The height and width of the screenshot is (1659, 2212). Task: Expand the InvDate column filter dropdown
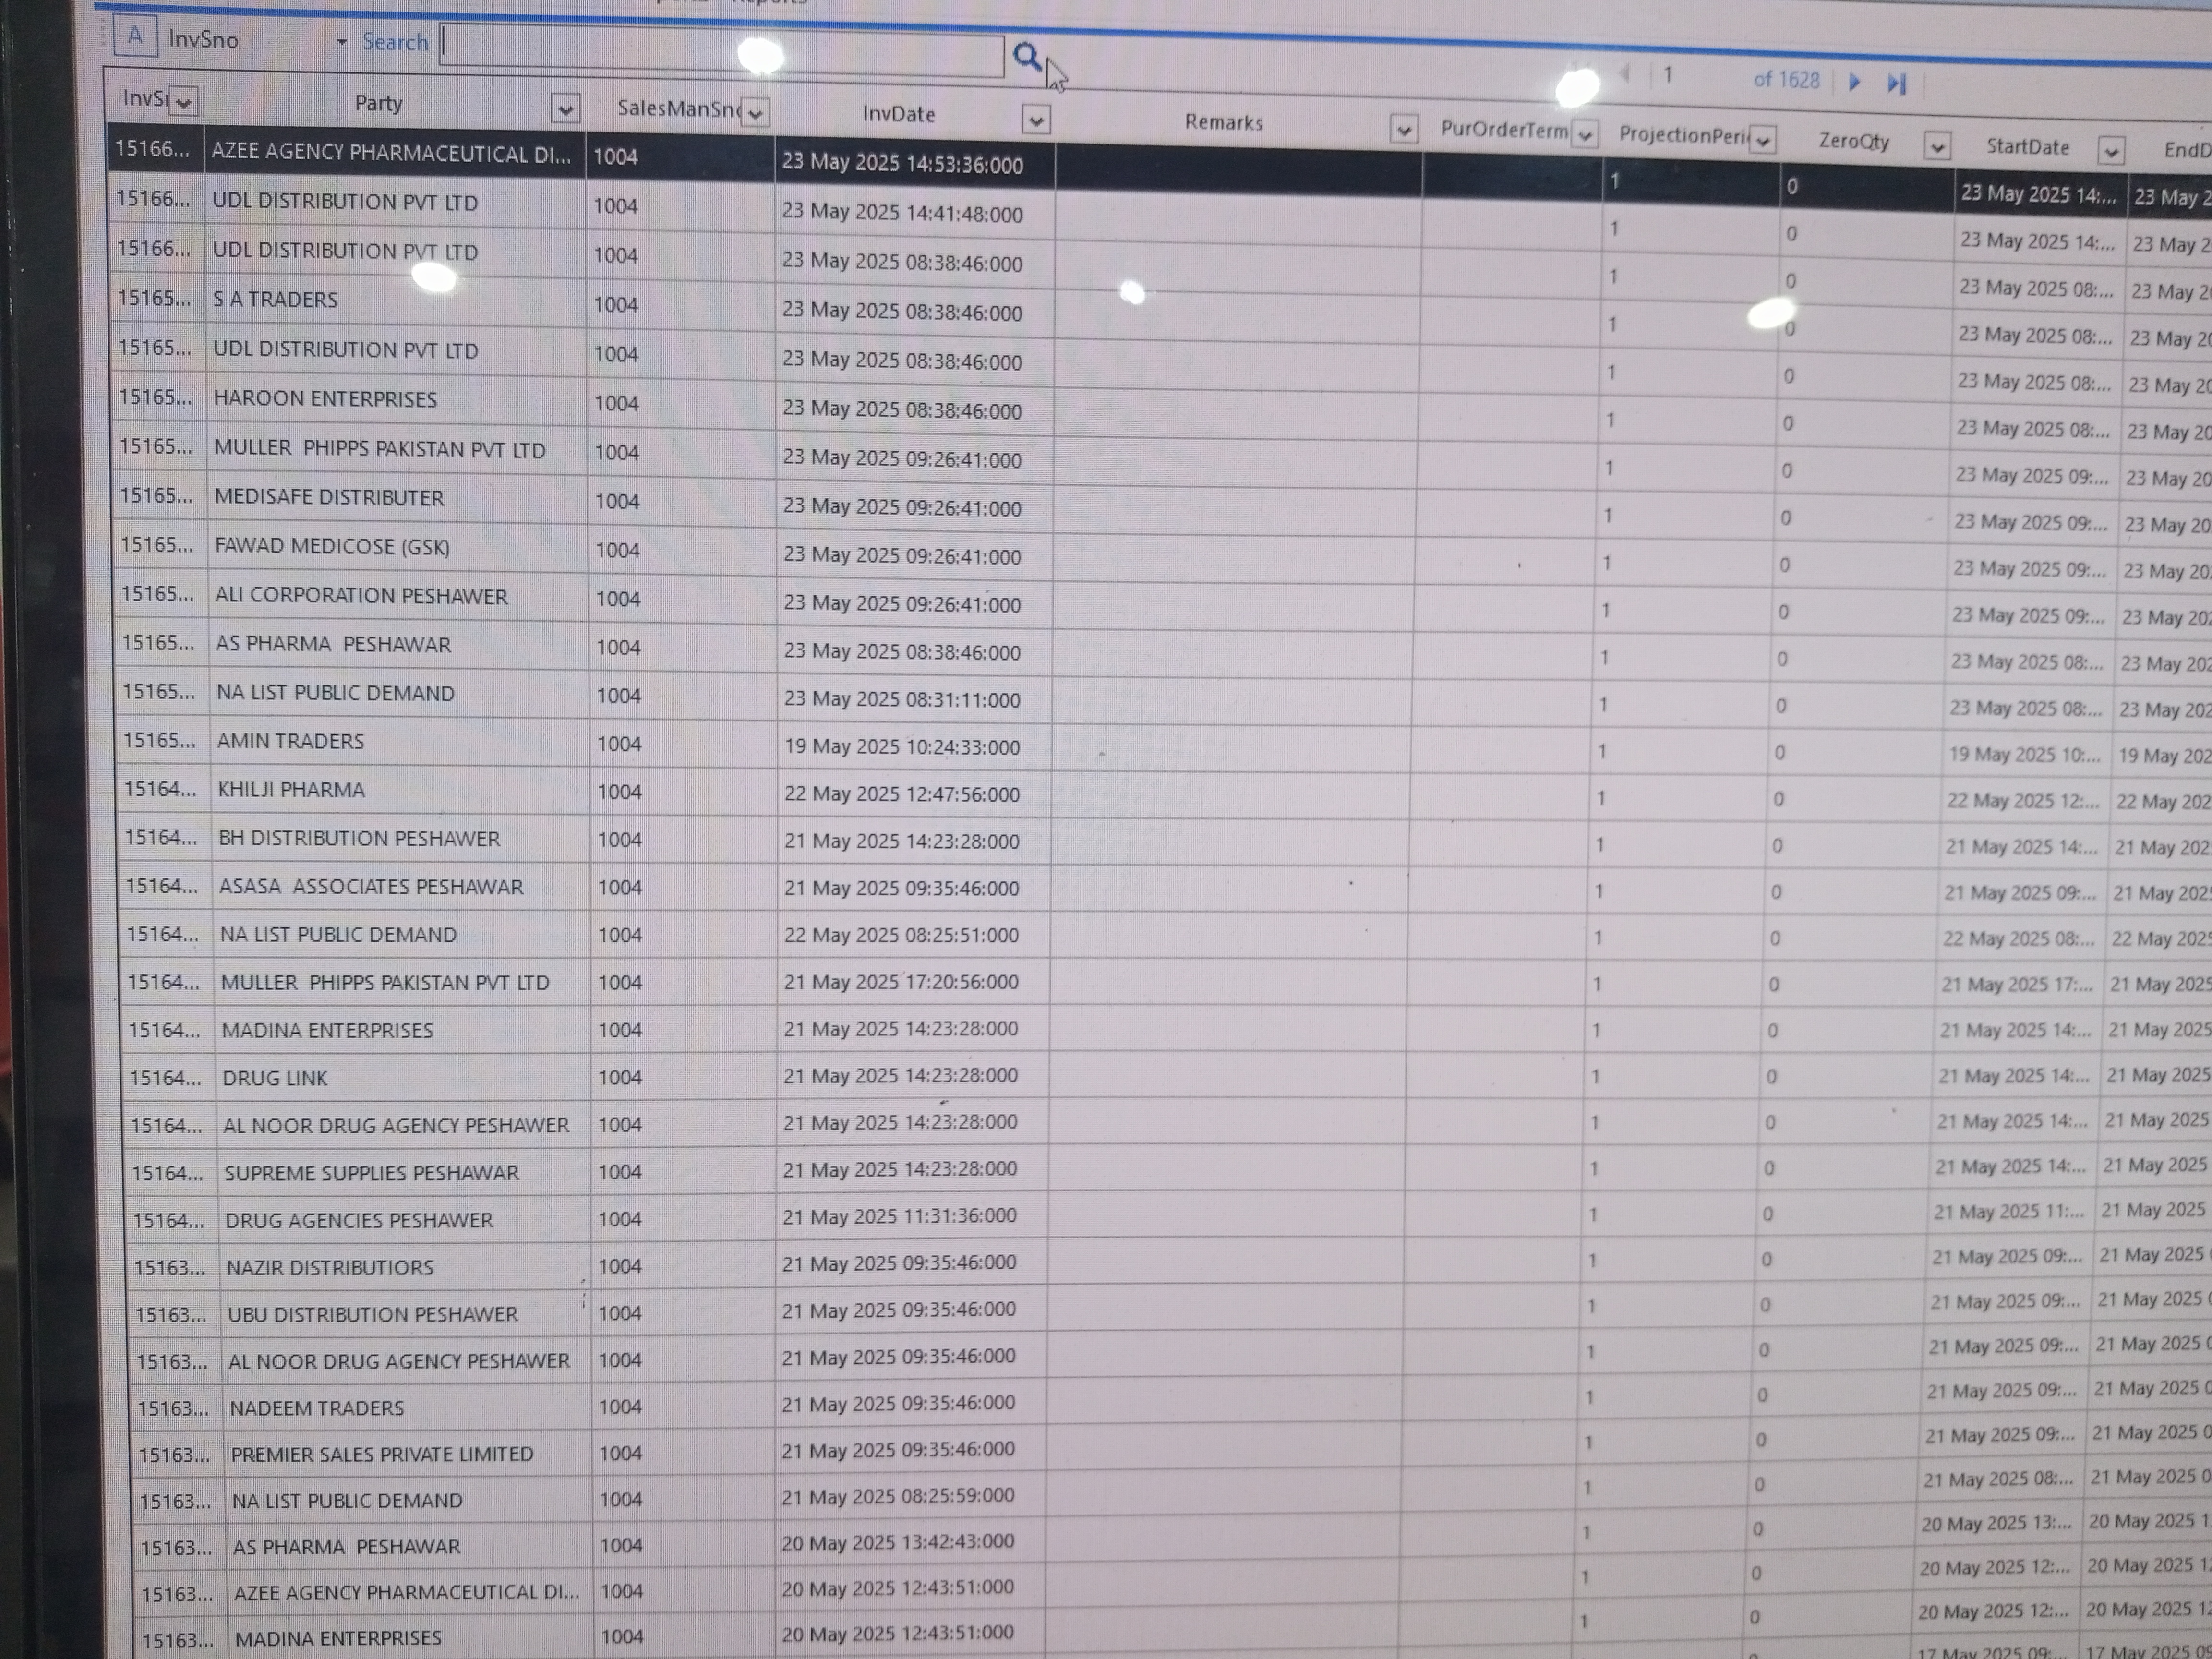click(x=1036, y=121)
